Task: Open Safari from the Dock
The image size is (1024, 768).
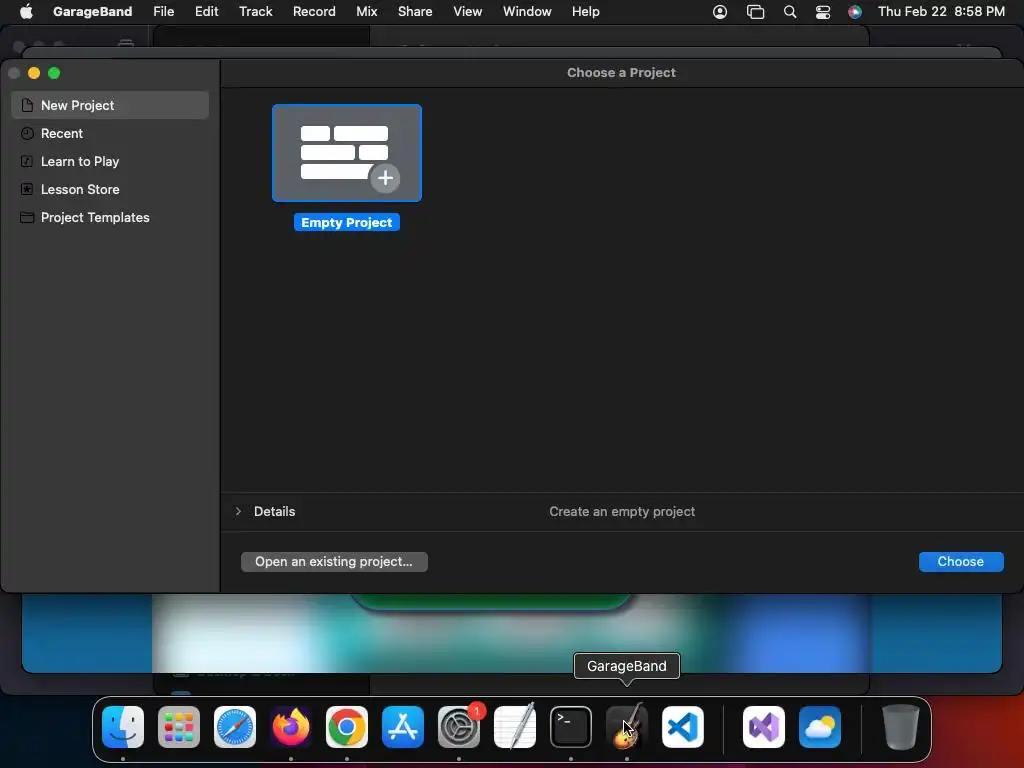Action: pos(235,727)
